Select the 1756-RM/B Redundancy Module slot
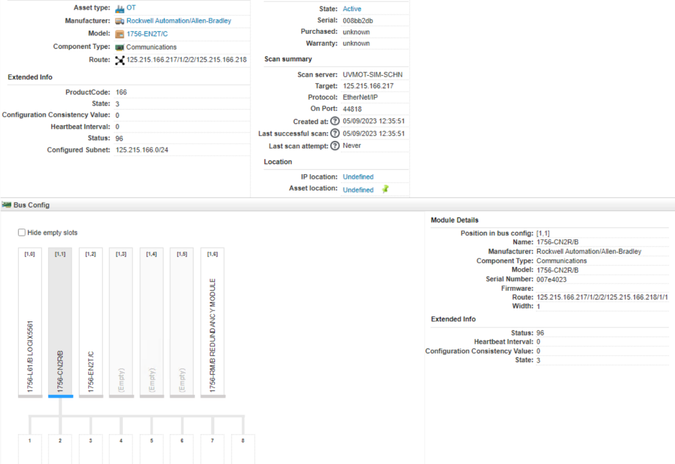This screenshot has height=464, width=675. pyautogui.click(x=212, y=322)
